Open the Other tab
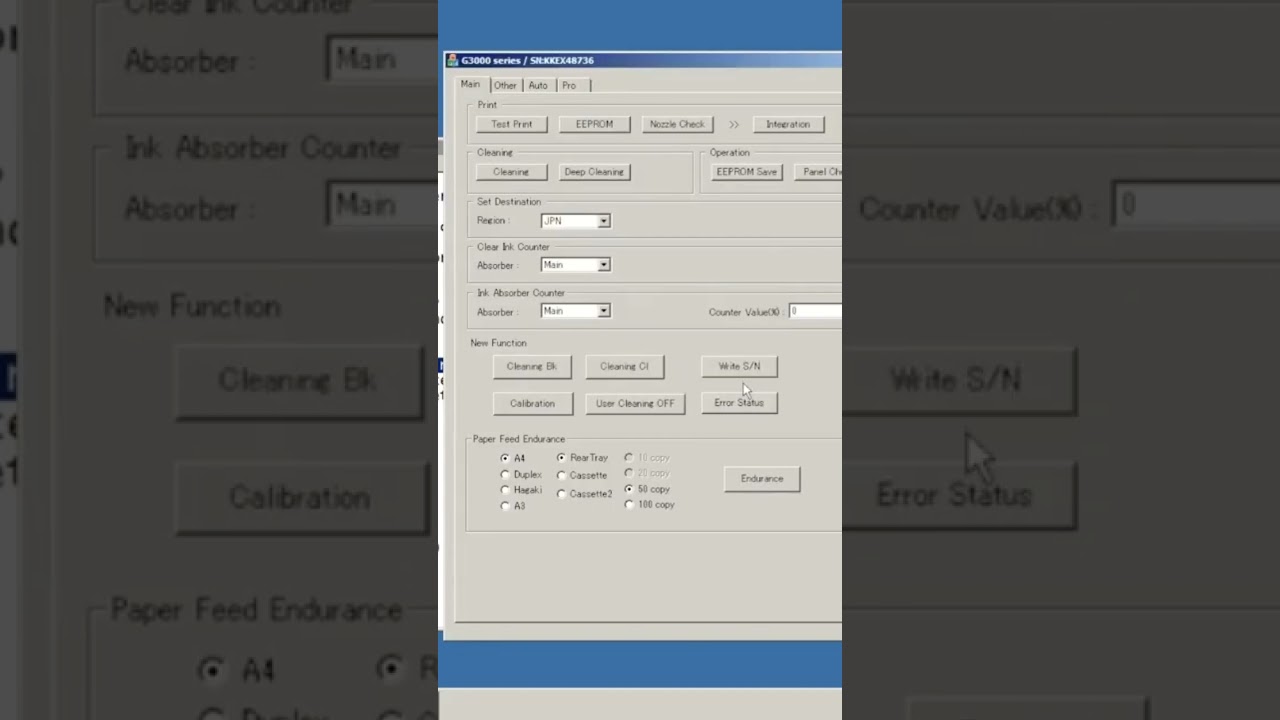1280x720 pixels. (x=505, y=86)
